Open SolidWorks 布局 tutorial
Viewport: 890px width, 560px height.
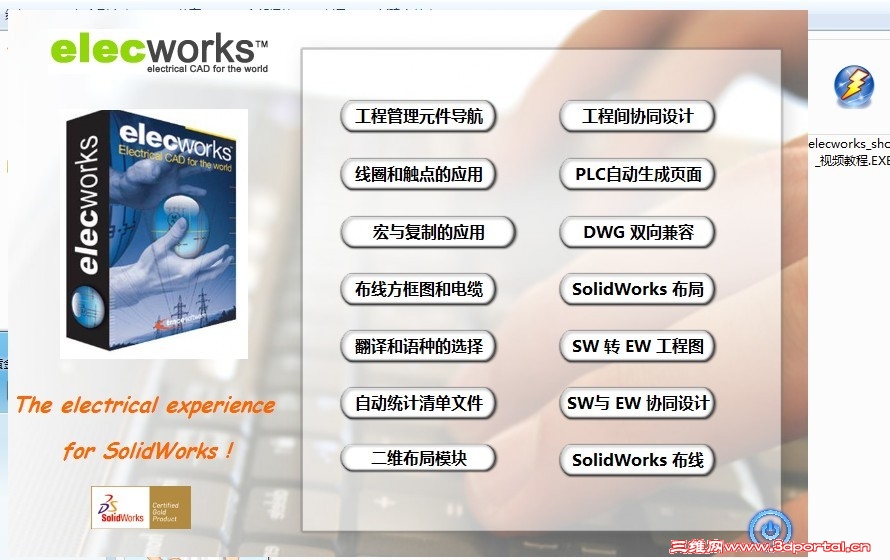tap(637, 289)
